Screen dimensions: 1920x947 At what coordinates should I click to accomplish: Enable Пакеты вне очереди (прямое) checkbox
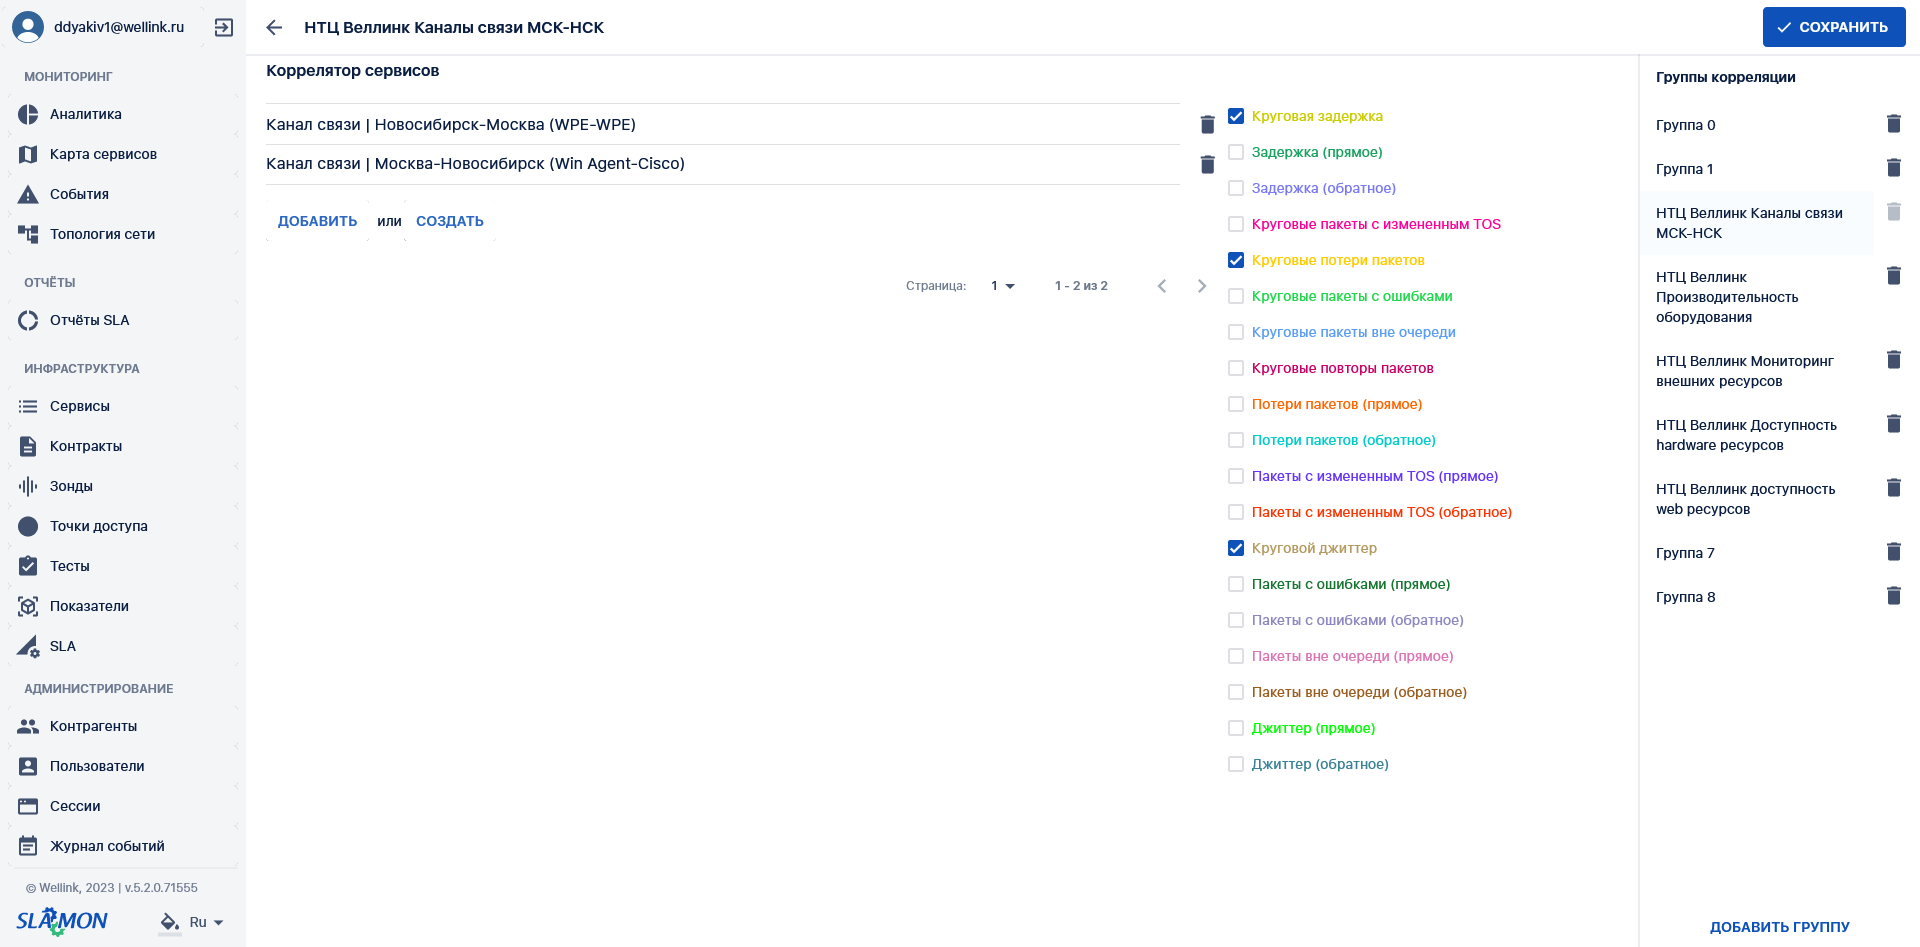tap(1236, 656)
